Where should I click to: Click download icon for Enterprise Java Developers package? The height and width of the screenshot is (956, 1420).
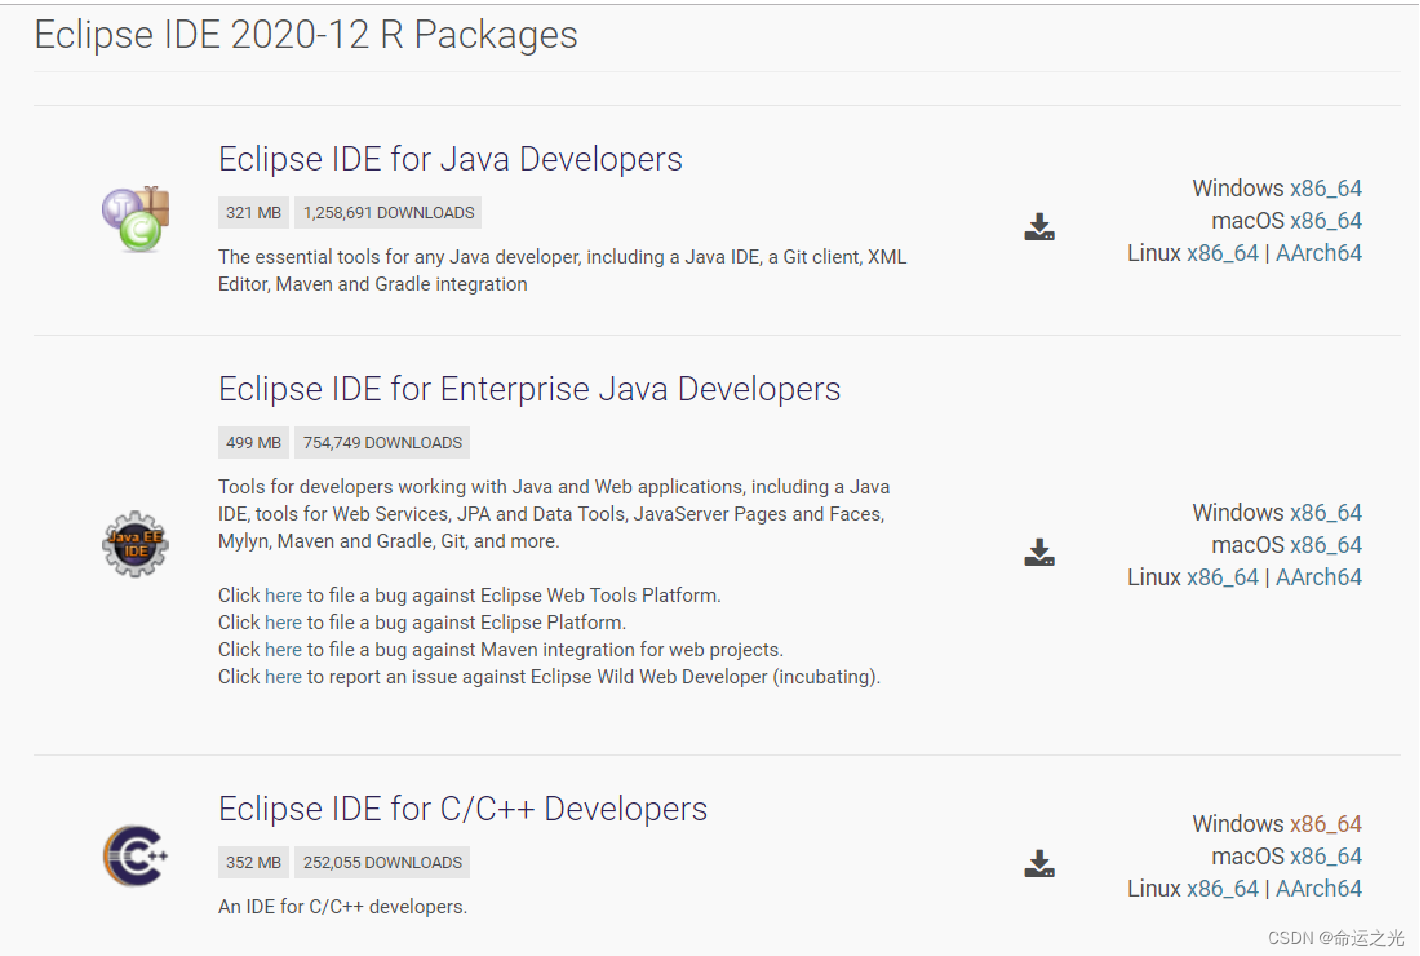pos(1039,553)
